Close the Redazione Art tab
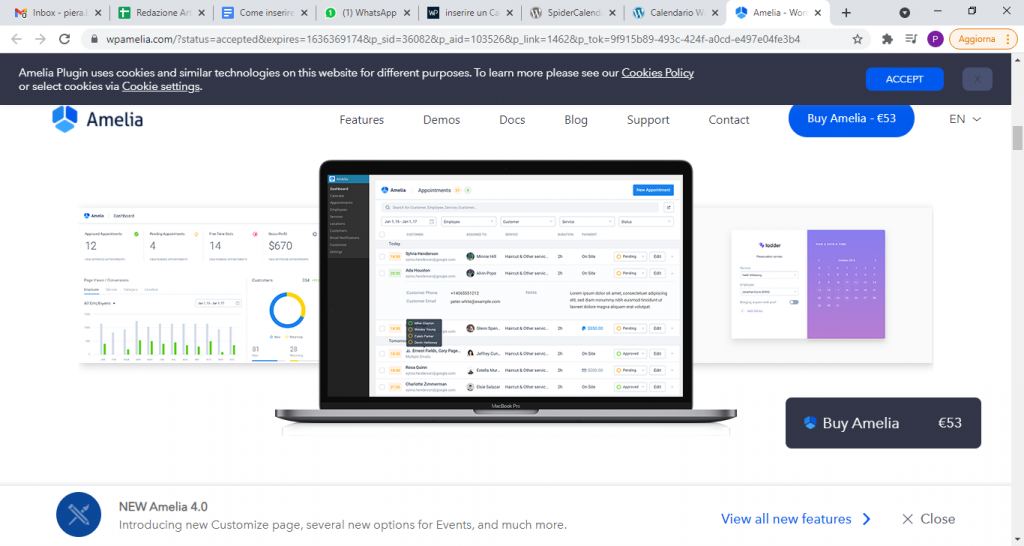Image resolution: width=1024 pixels, height=546 pixels. tap(201, 12)
